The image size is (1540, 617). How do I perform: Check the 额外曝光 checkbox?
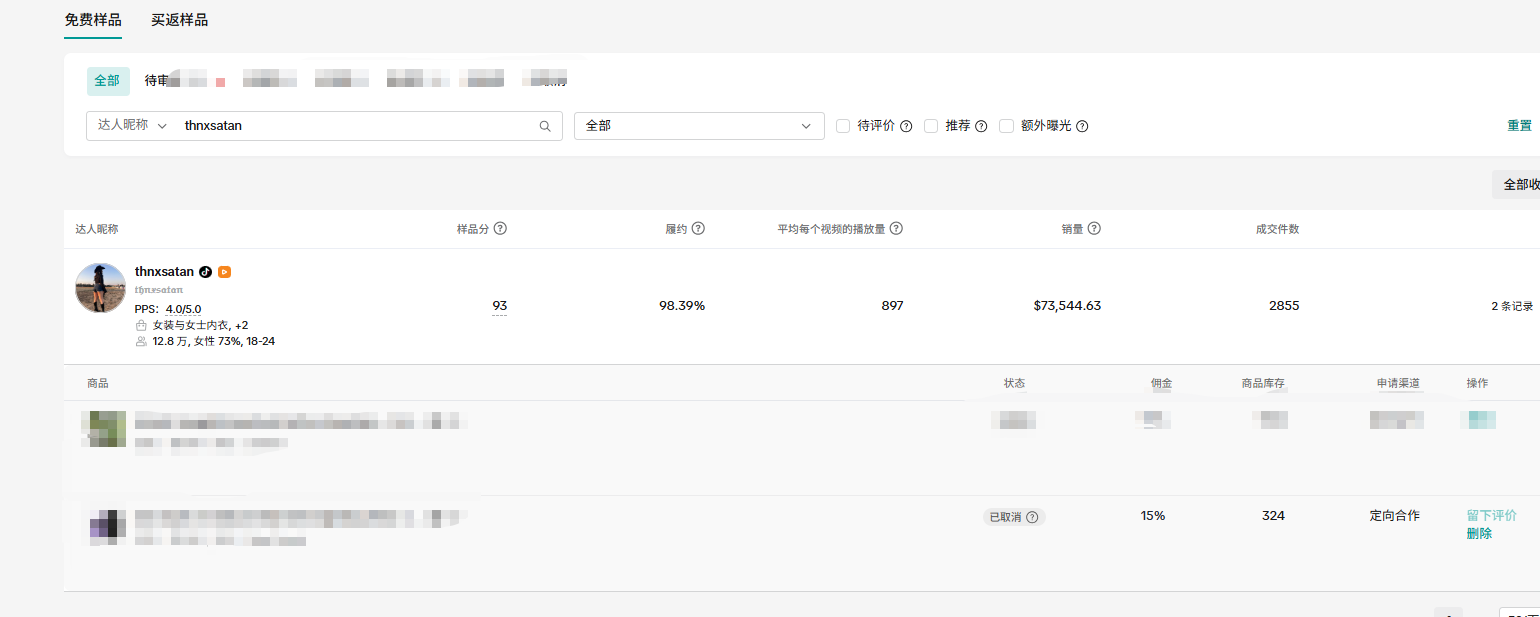[1007, 126]
